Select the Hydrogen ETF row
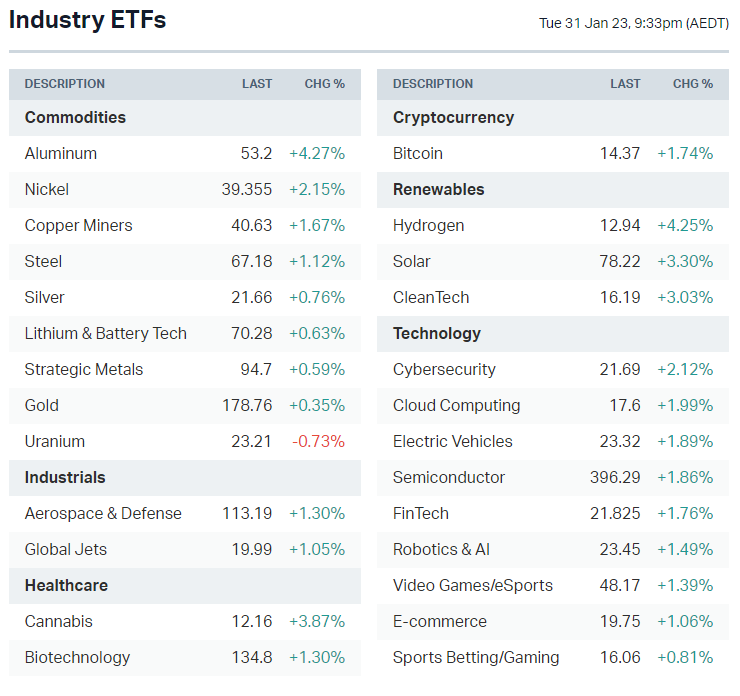This screenshot has height=696, width=740. point(428,225)
